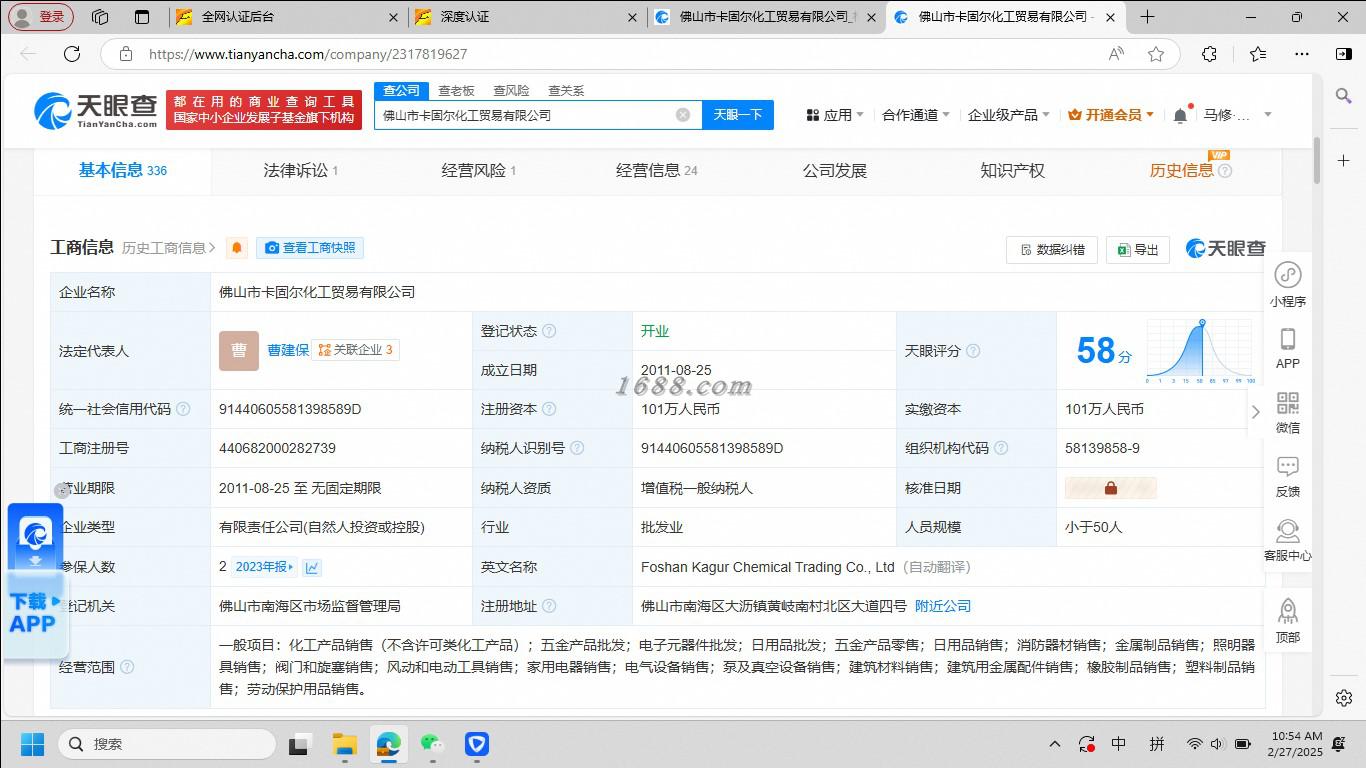Open 合作通道 dropdown menu
This screenshot has width=1366, height=768.
tap(916, 115)
